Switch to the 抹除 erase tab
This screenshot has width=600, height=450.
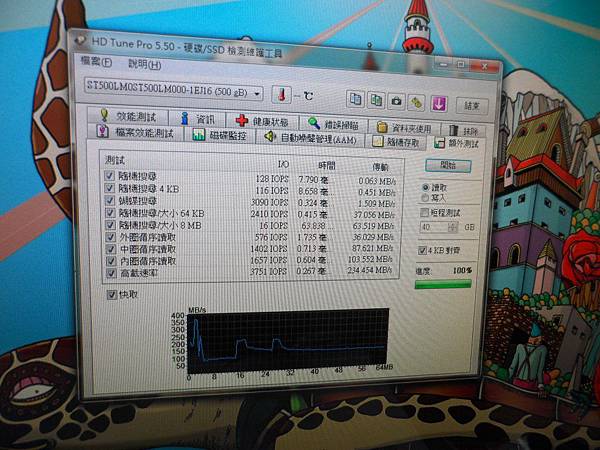coord(463,130)
